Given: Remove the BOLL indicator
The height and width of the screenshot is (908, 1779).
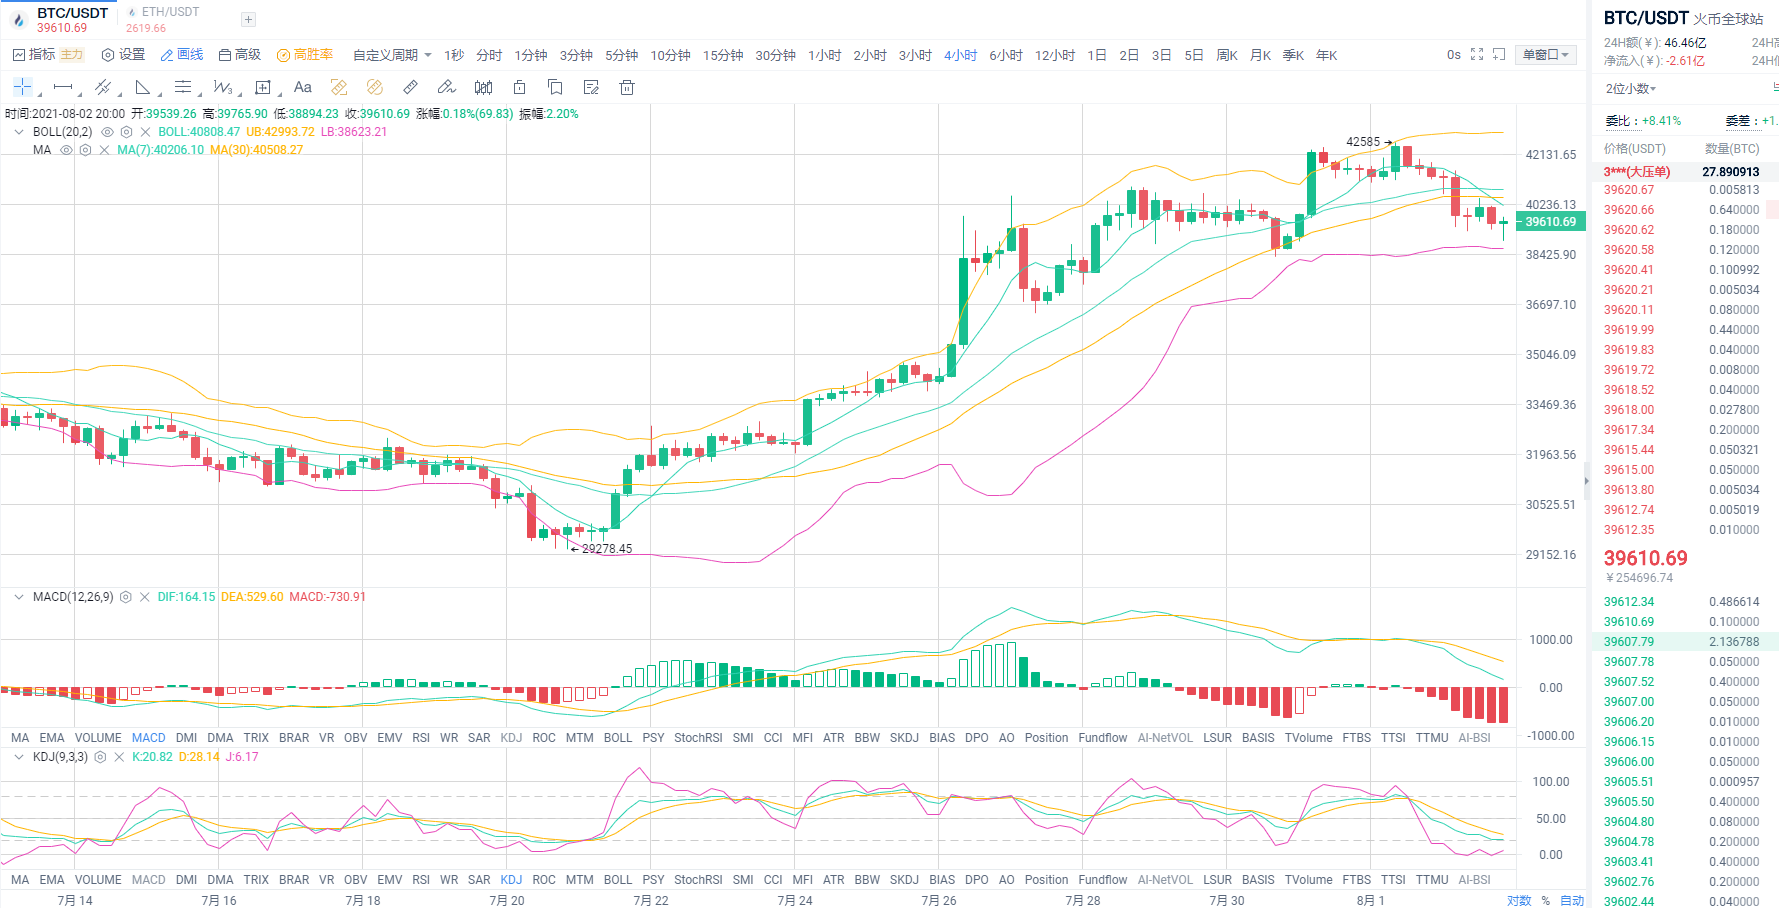Looking at the screenshot, I should (145, 132).
